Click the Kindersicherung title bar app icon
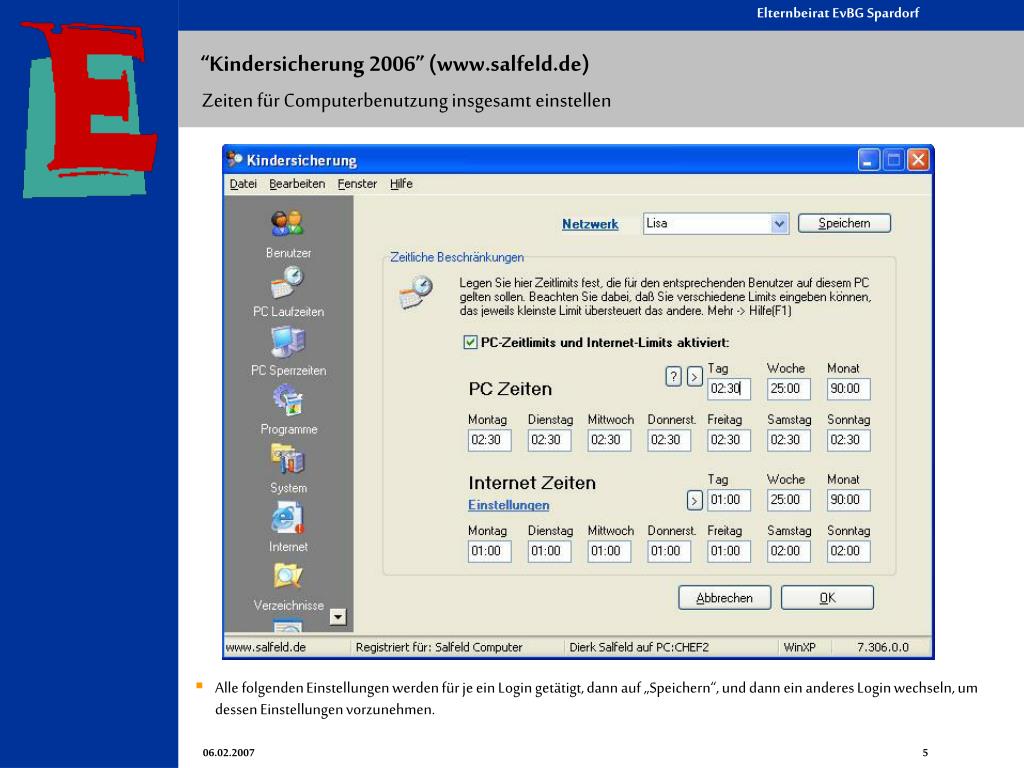 pyautogui.click(x=235, y=159)
